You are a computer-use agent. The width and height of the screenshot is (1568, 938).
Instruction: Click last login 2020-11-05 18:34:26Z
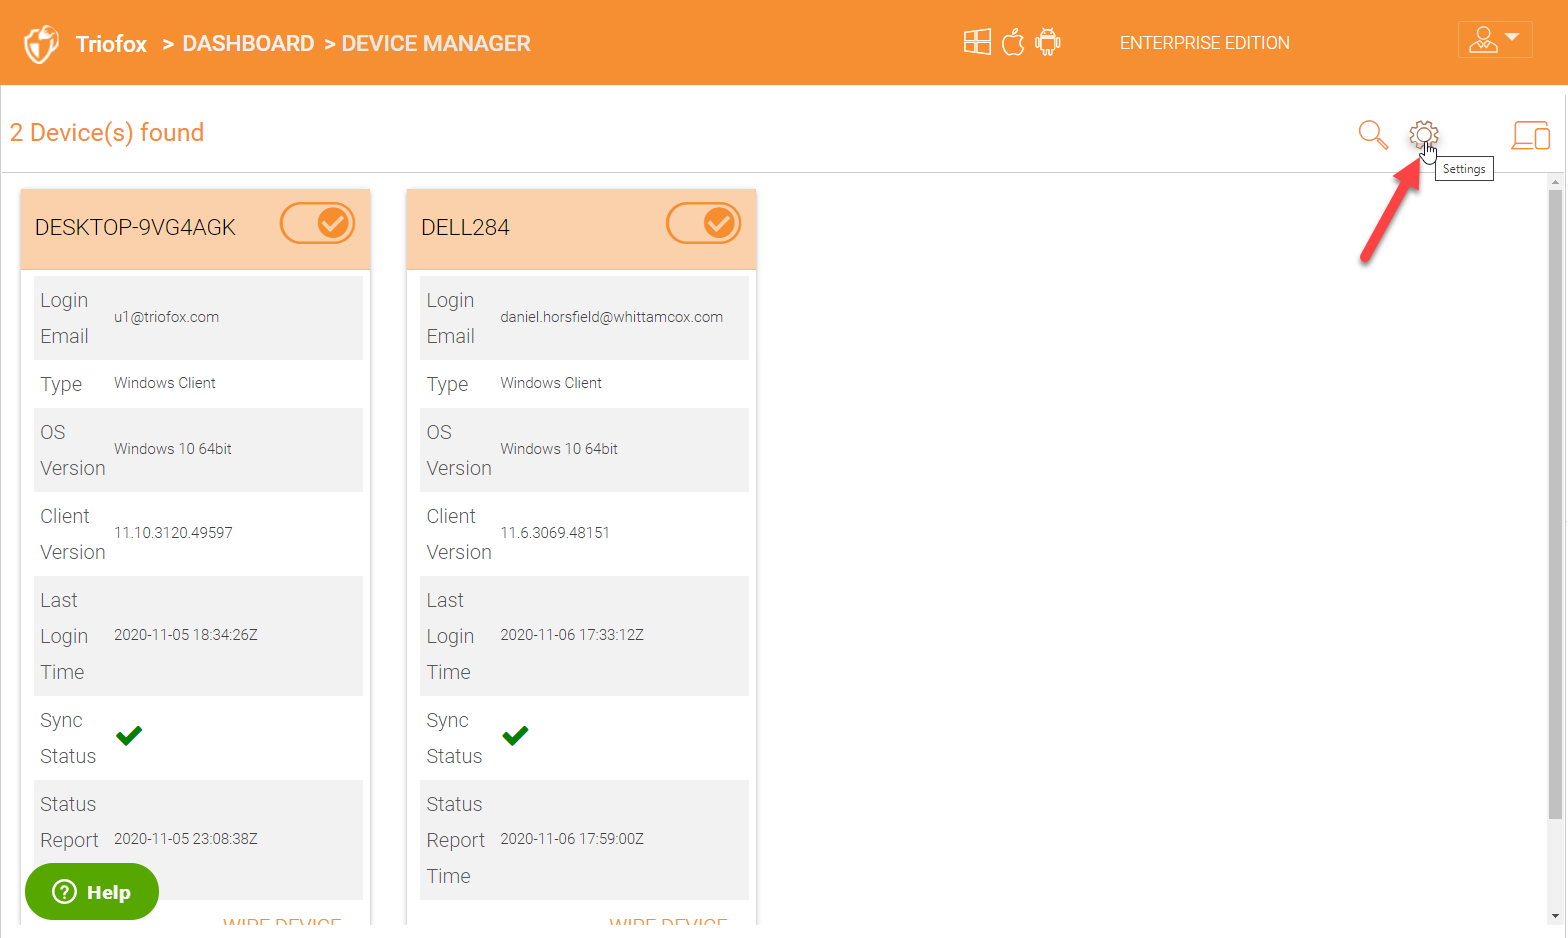click(x=186, y=635)
